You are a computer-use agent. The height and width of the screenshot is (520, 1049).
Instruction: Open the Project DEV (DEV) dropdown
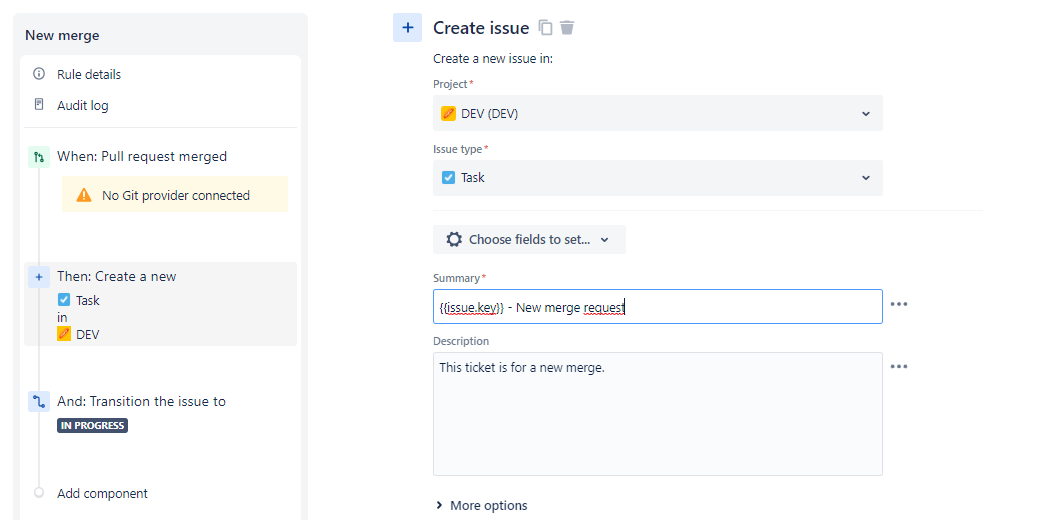tap(658, 113)
